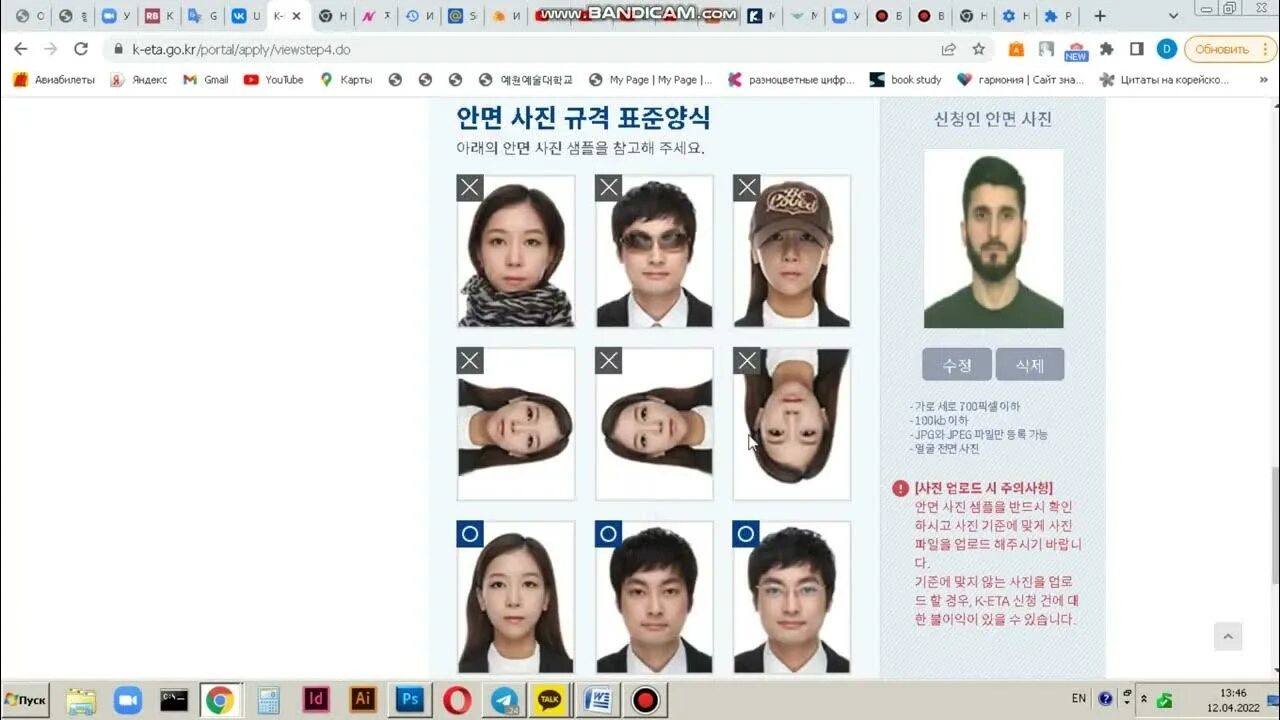Open the system tray help icon
Screen dimensions: 1280x720
click(1106, 699)
